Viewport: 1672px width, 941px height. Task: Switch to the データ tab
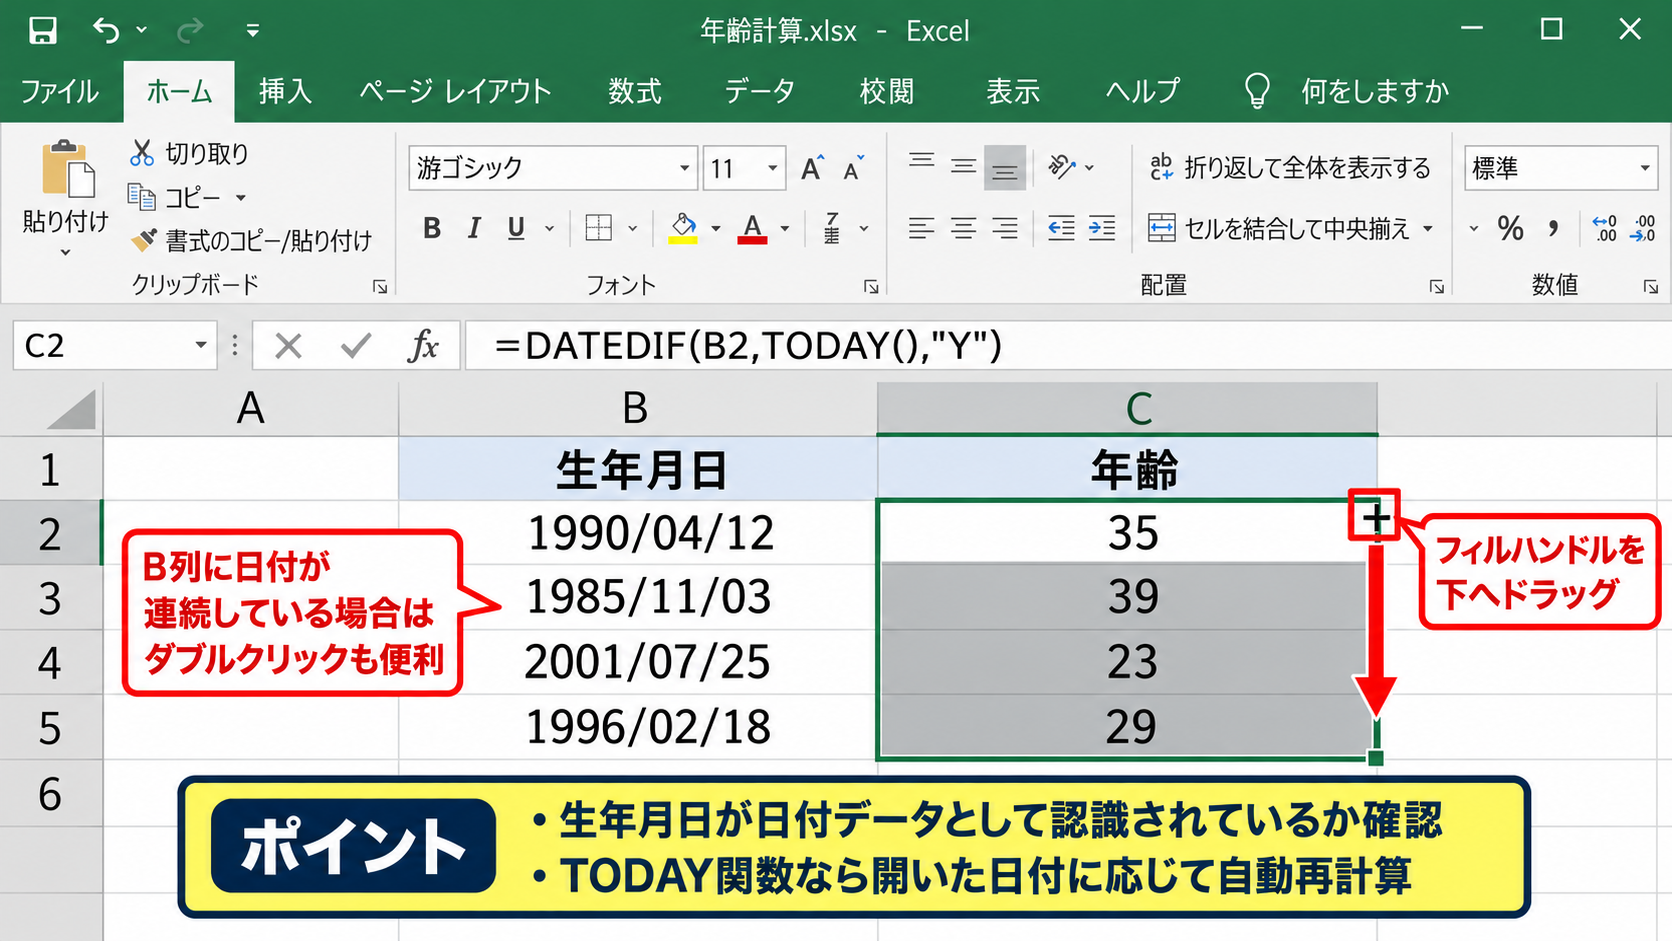pyautogui.click(x=759, y=92)
